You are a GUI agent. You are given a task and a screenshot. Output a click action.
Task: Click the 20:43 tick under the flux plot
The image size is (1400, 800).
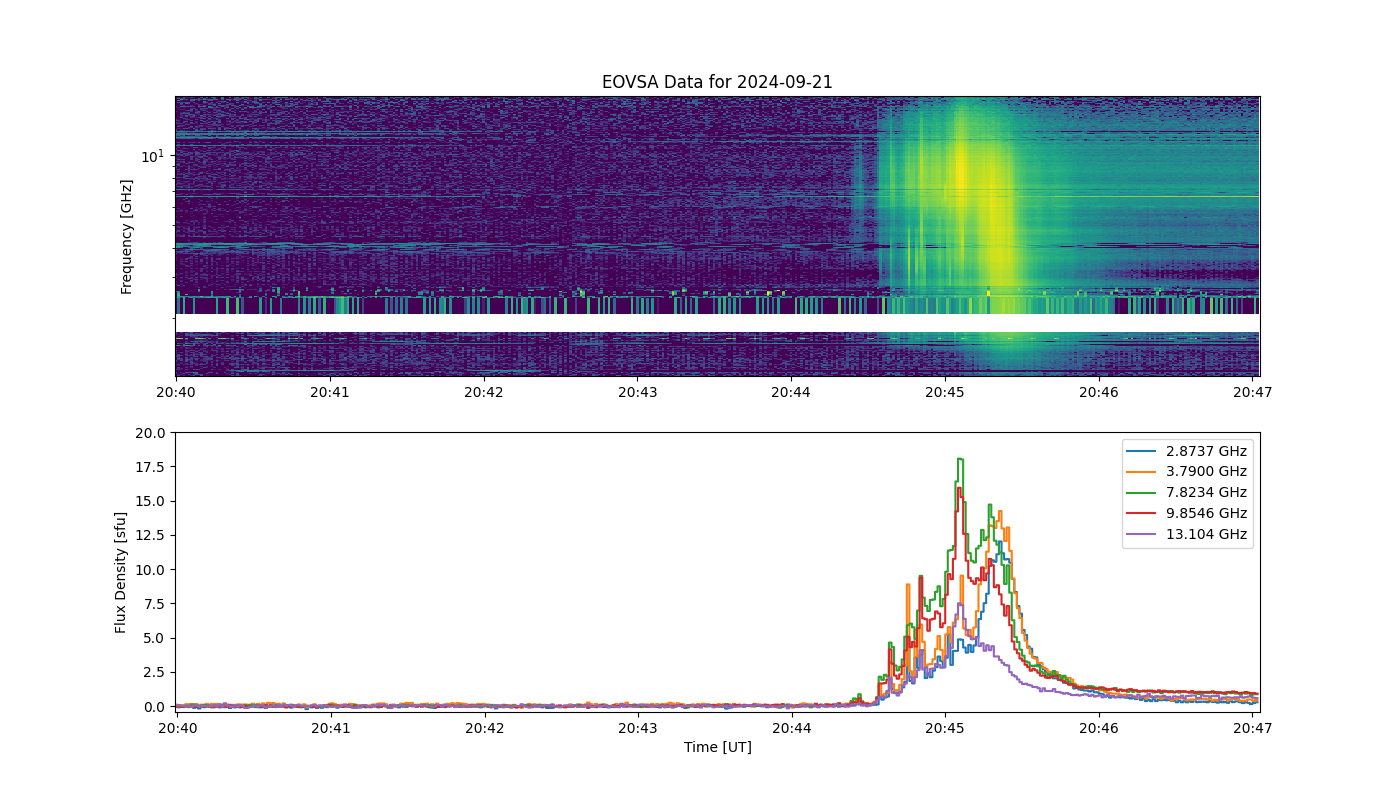point(638,730)
